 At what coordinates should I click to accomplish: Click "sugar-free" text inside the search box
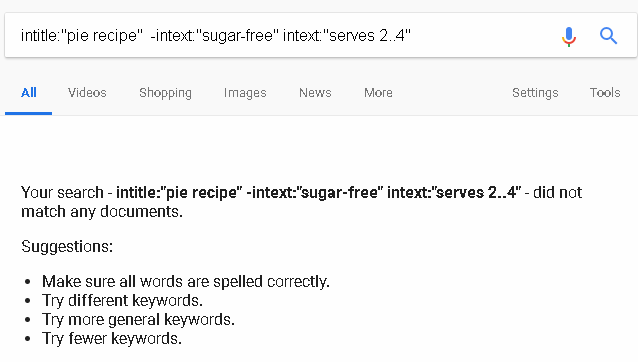(x=238, y=36)
